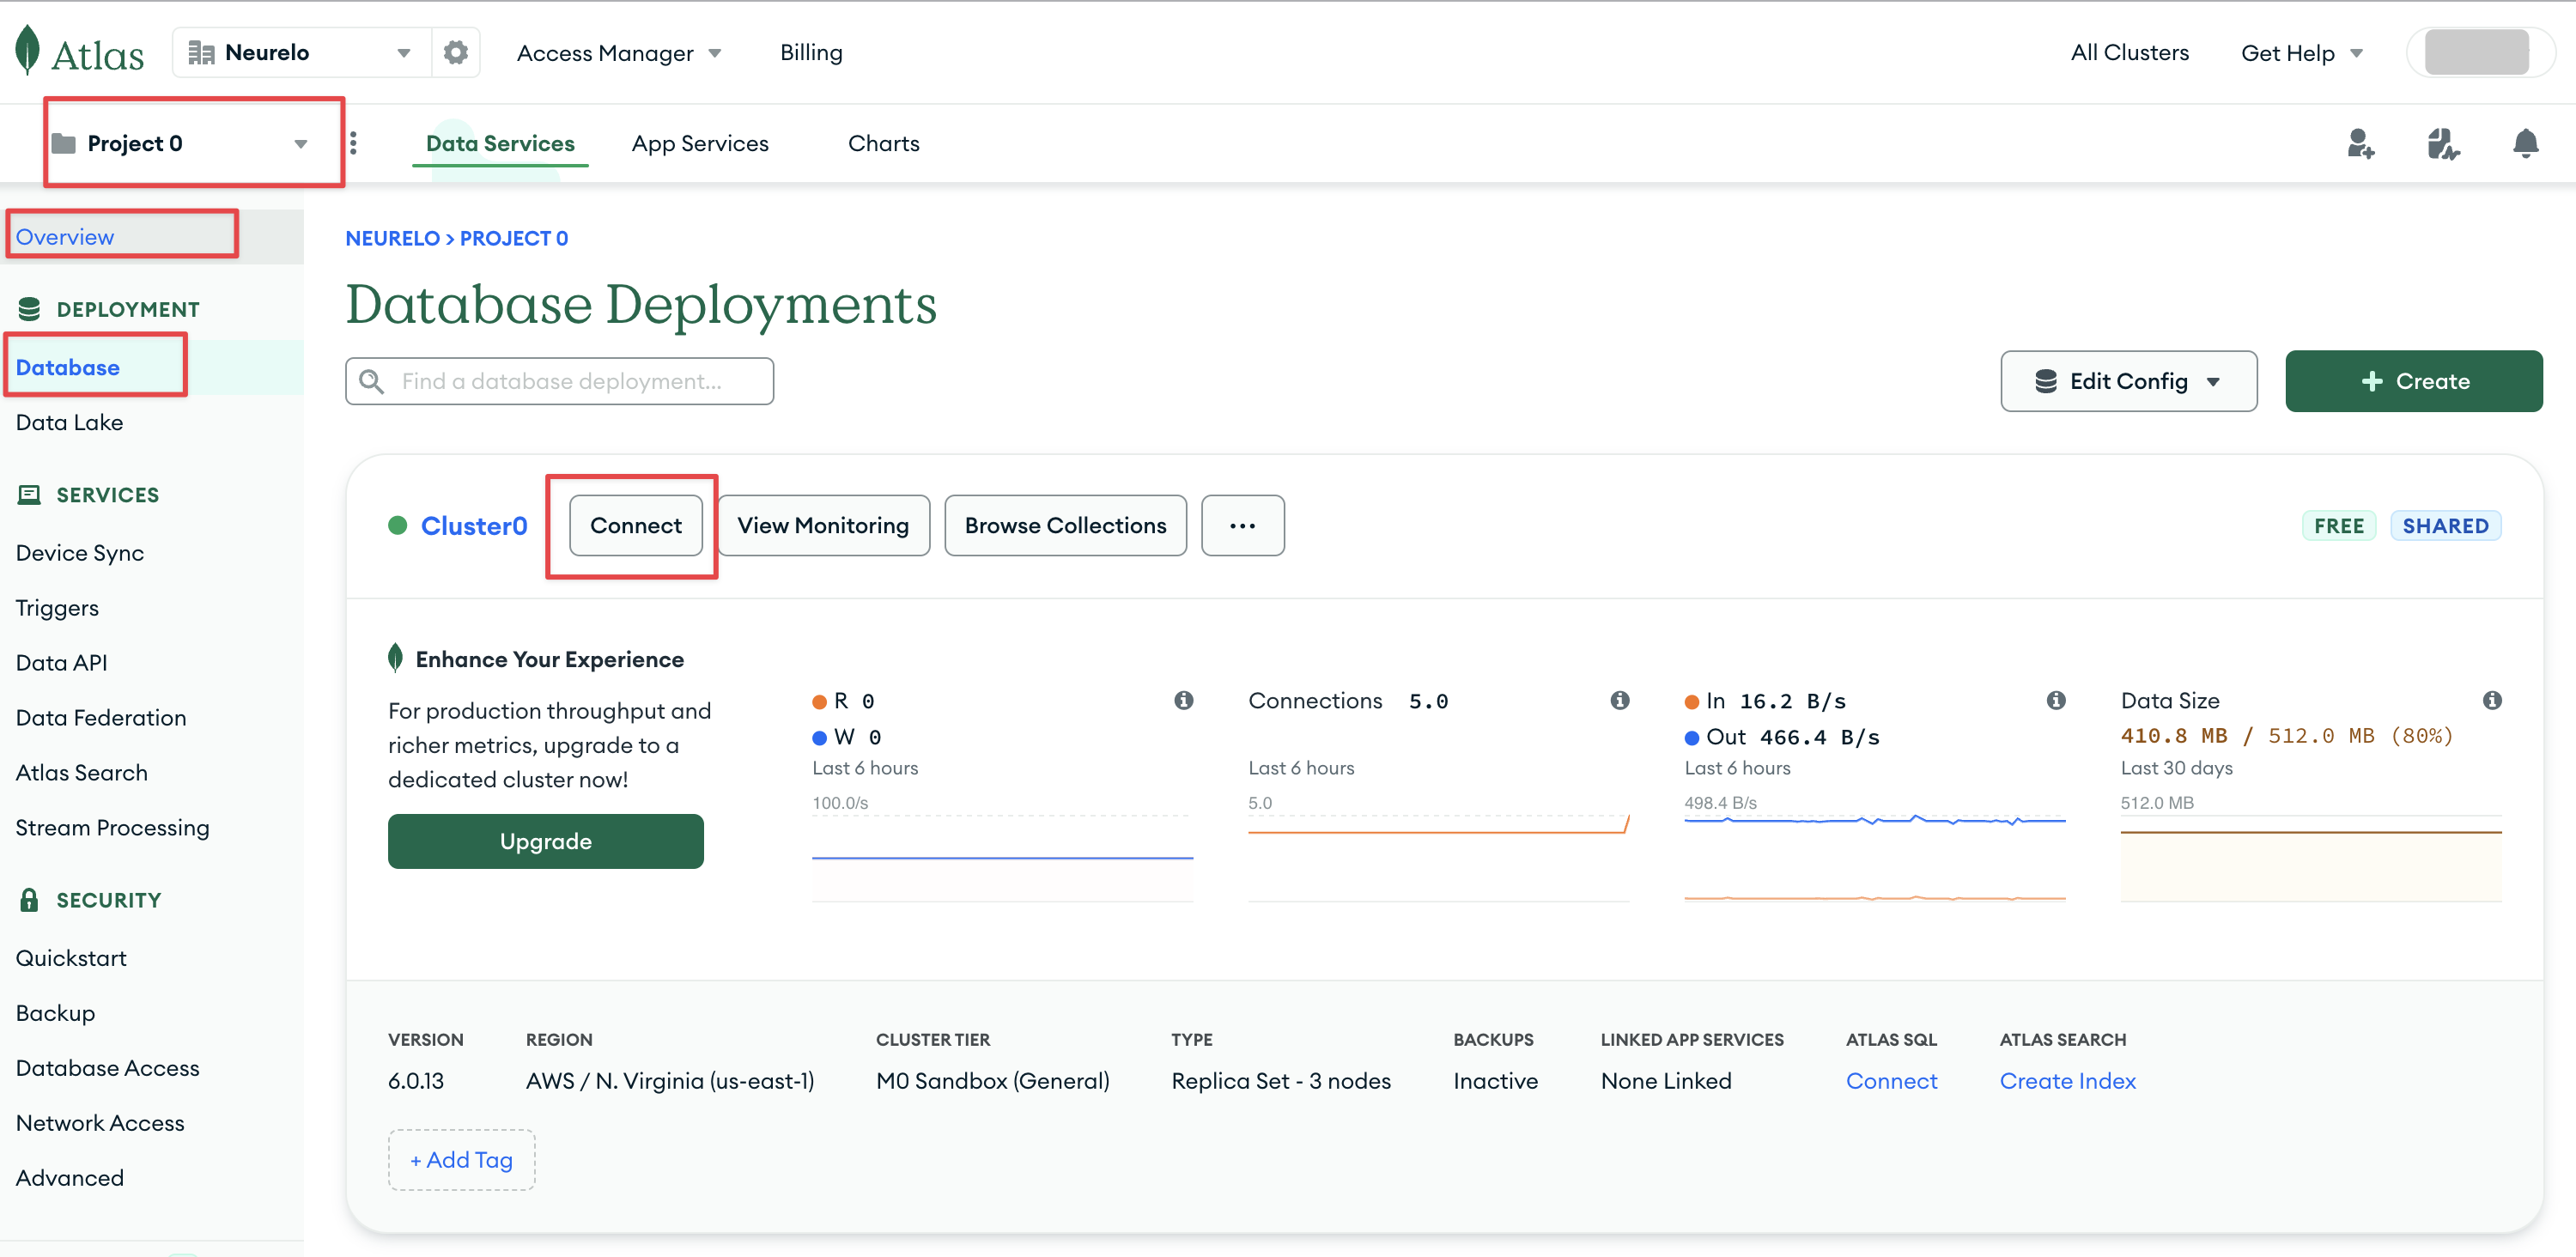Click info icon for network In/Out

tap(2056, 700)
